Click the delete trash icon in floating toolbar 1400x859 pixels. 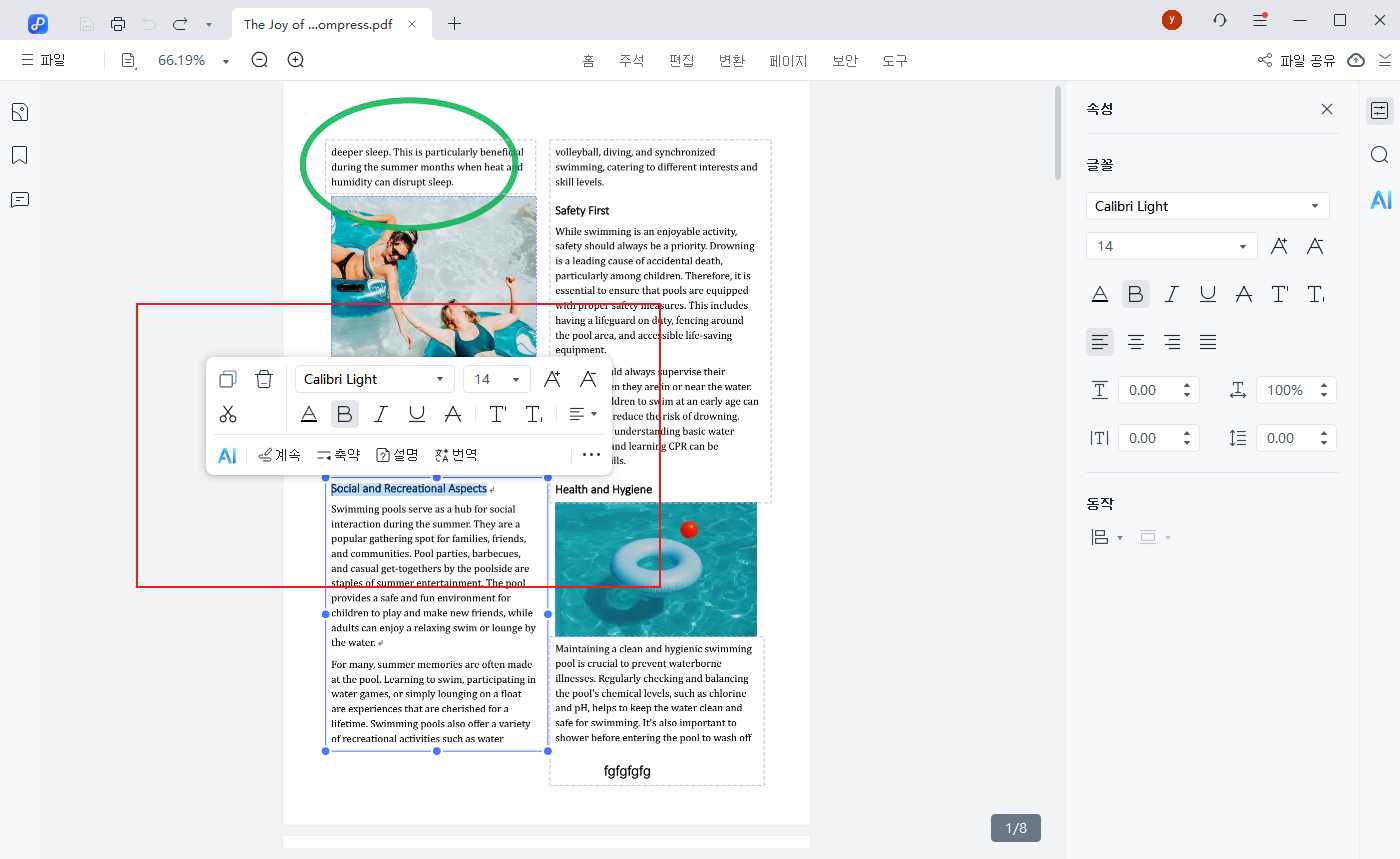(263, 379)
